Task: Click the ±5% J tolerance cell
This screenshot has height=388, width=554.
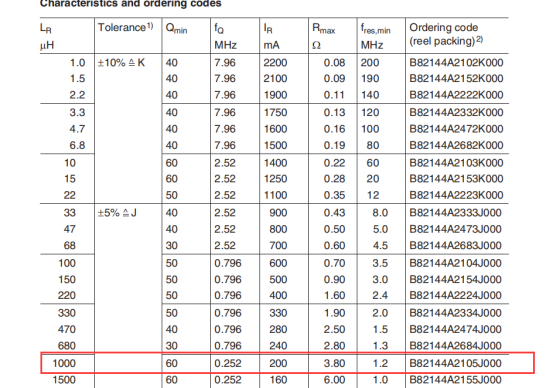Action: [117, 213]
